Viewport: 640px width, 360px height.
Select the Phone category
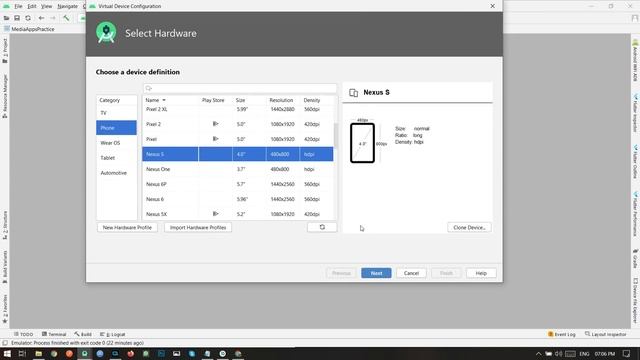[116, 128]
